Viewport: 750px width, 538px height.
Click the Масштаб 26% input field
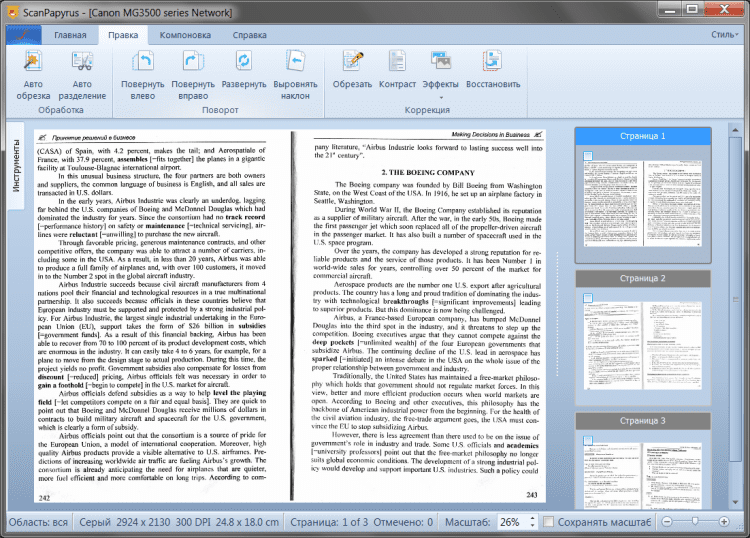[513, 522]
